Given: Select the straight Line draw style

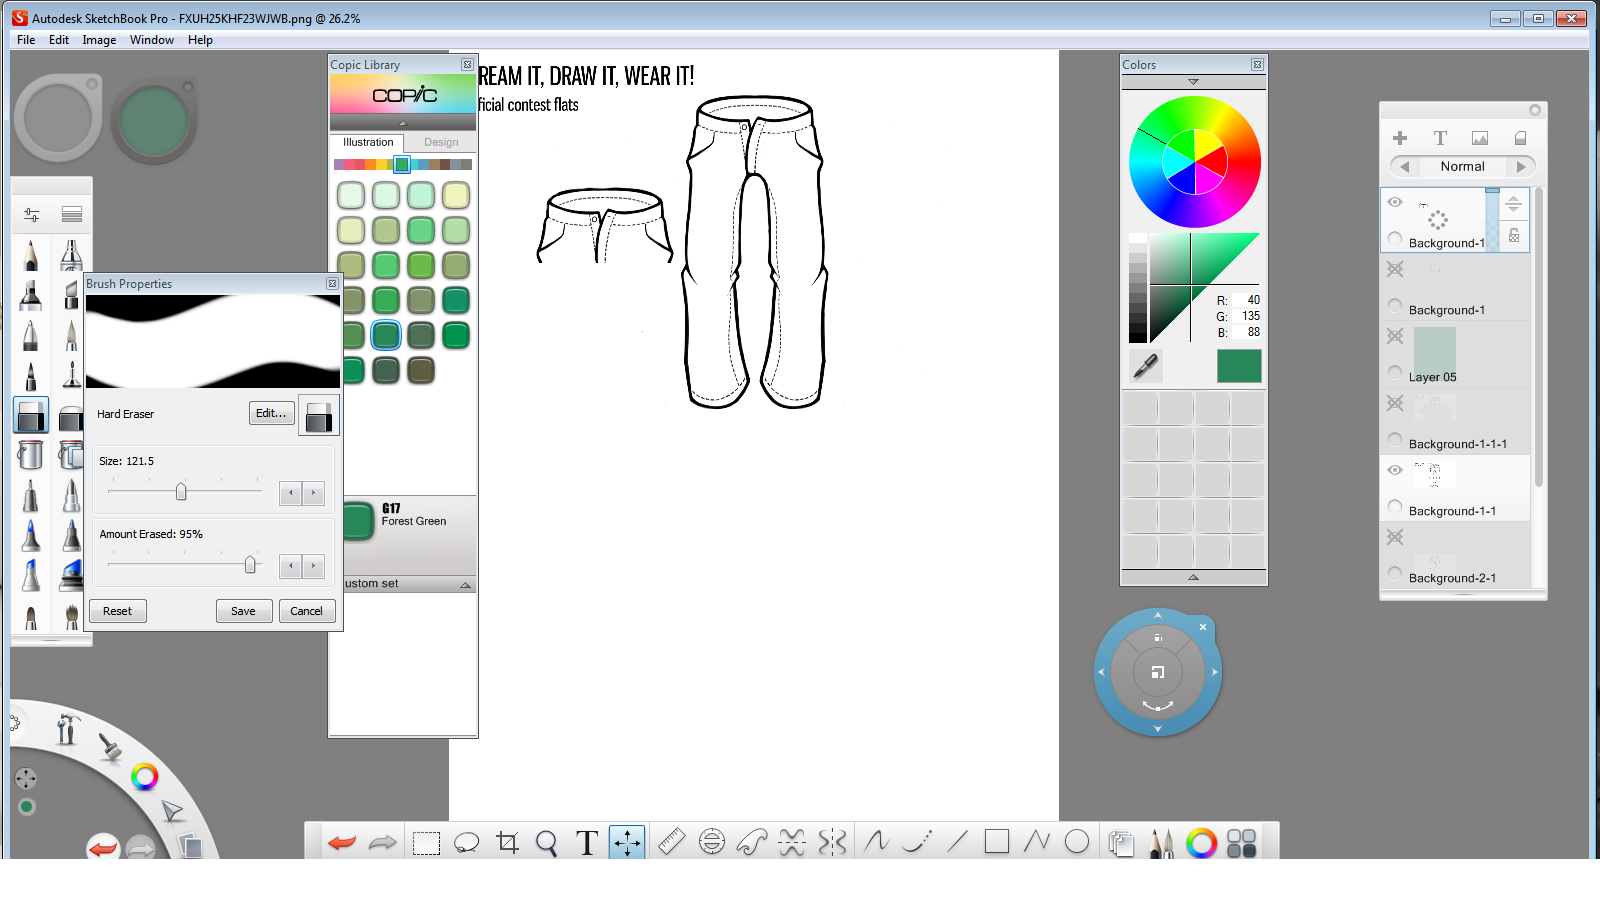Looking at the screenshot, I should (x=957, y=842).
